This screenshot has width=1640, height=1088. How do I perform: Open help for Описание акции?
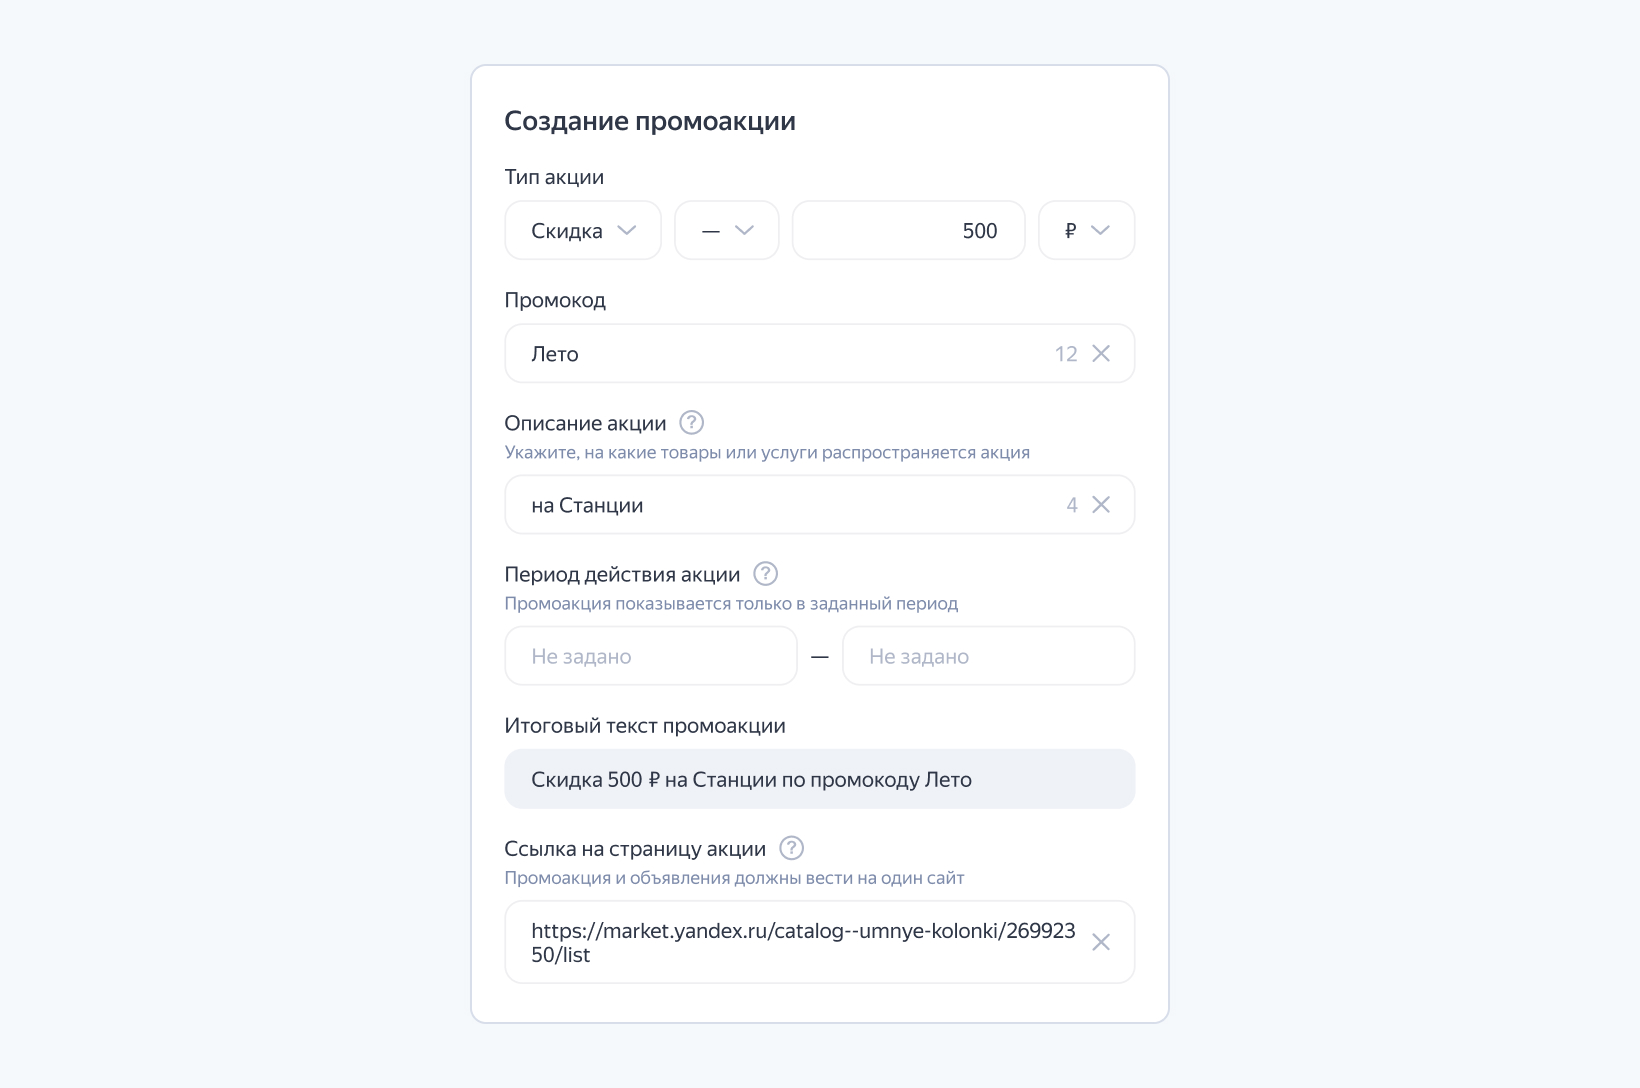tap(691, 423)
